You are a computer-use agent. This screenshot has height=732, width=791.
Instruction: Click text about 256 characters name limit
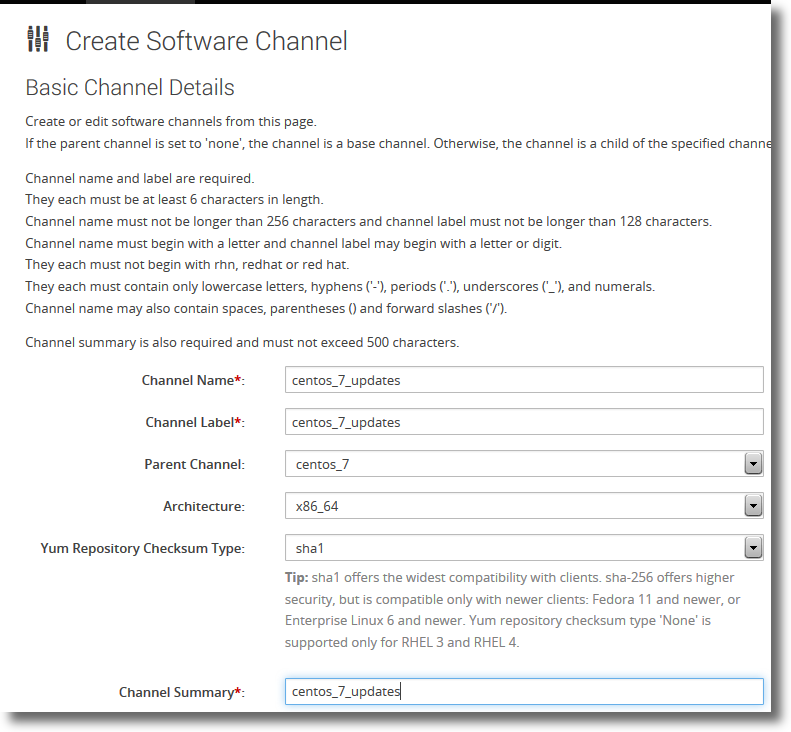pos(368,221)
